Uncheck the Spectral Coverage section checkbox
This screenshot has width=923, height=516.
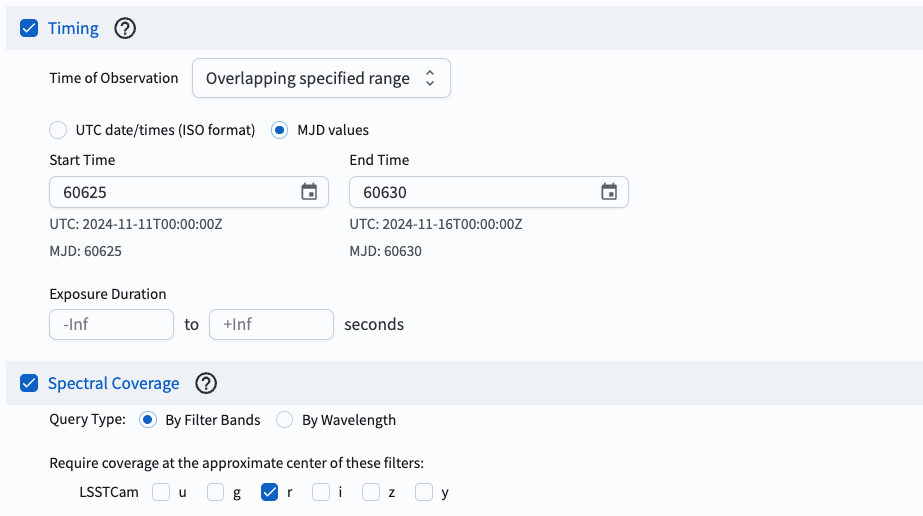click(29, 383)
